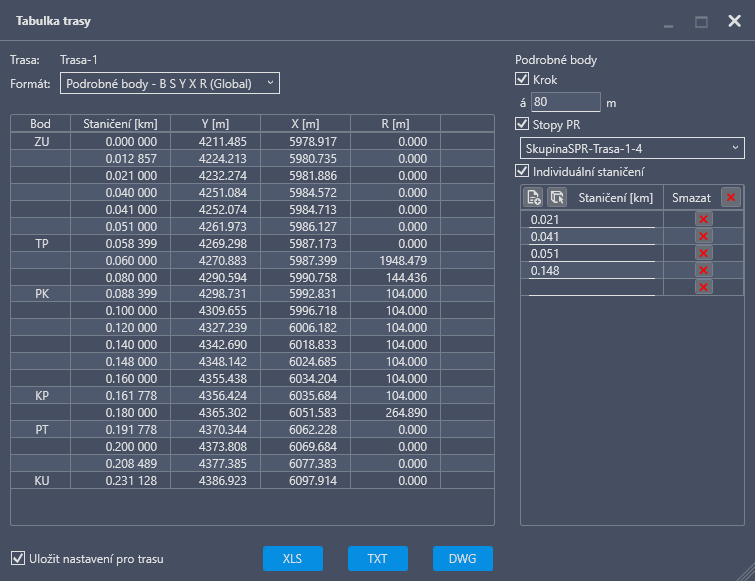Uncheck the Stopy PR checkbox
The height and width of the screenshot is (581, 755).
[522, 124]
